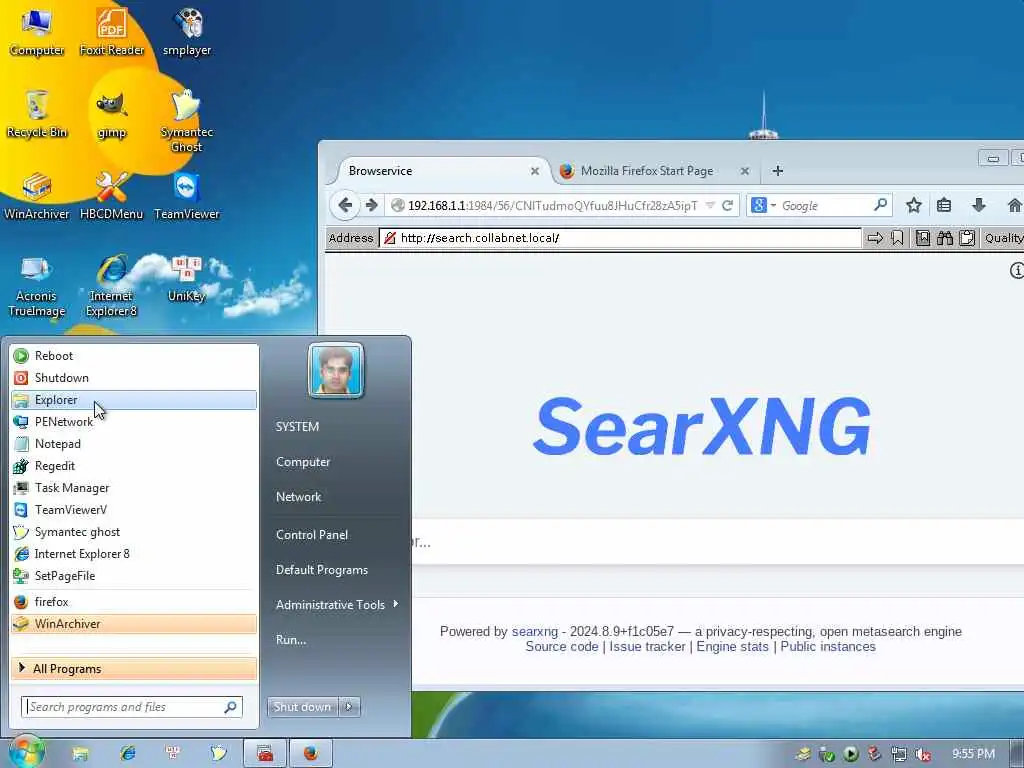Select the TeamViewer desktop icon
1024x768 pixels.
tap(187, 196)
